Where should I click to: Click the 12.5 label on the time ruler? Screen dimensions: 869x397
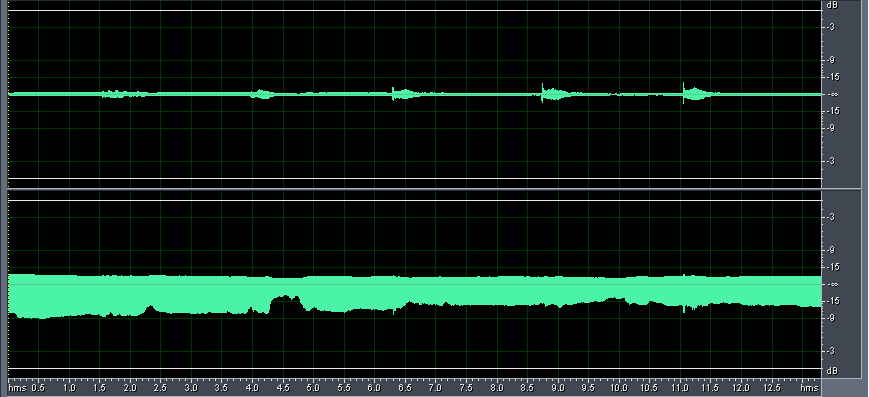771,388
